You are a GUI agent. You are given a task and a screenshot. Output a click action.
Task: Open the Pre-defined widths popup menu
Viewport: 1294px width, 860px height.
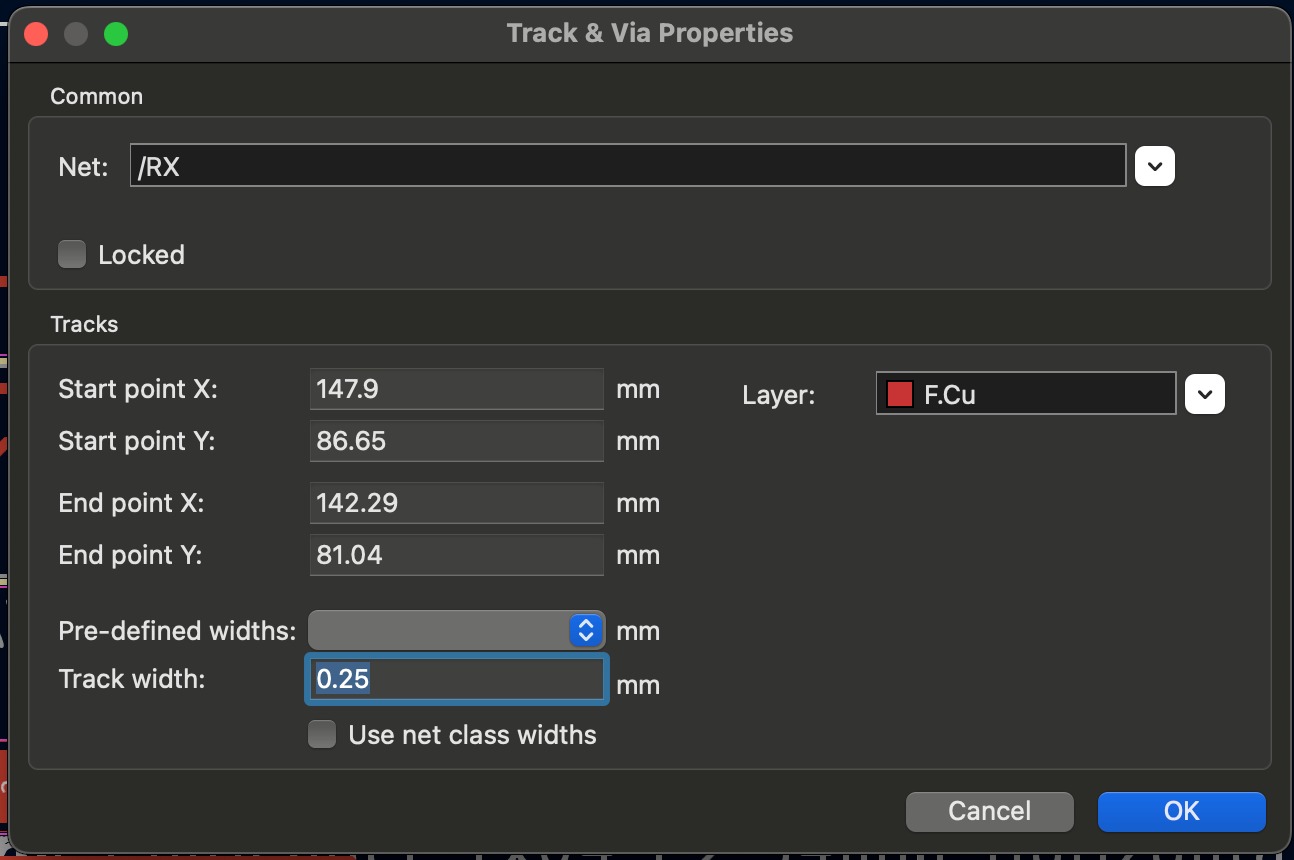tap(440, 630)
